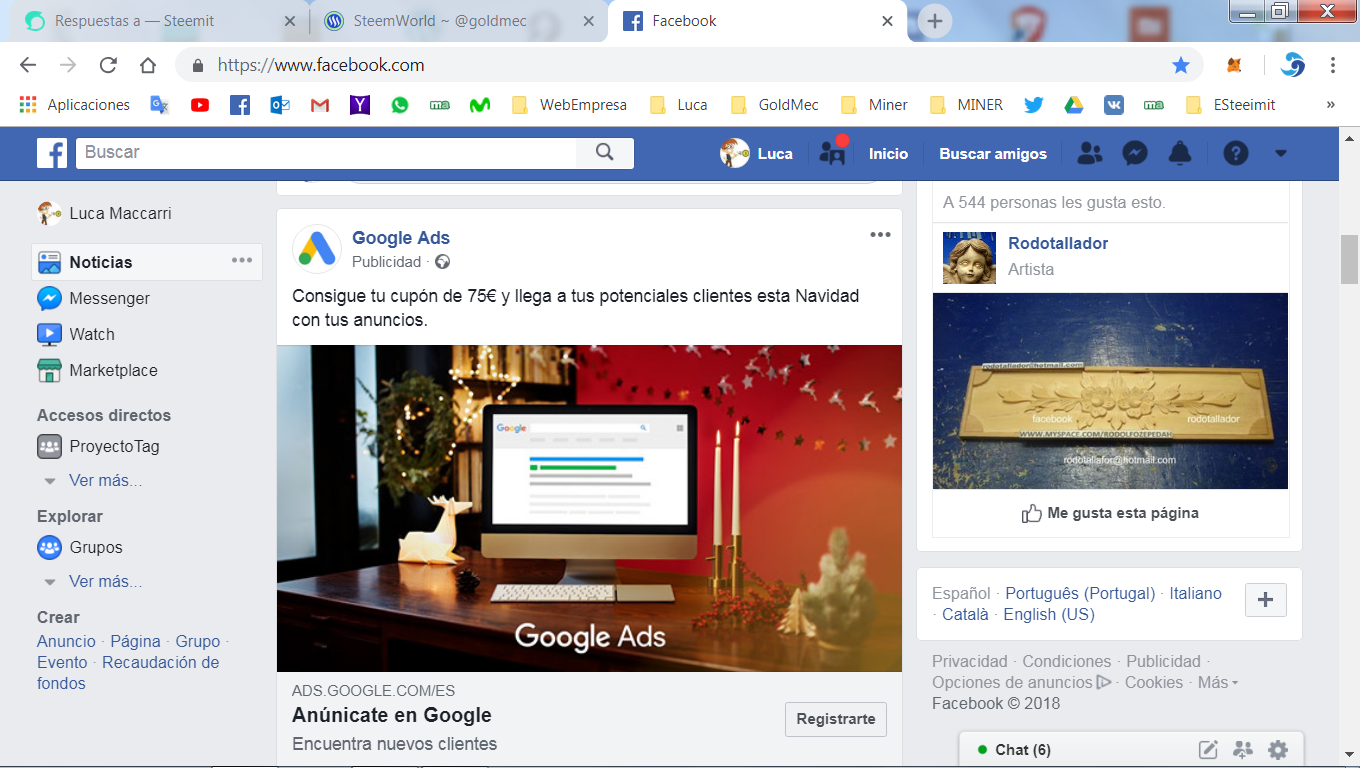The image size is (1360, 768).
Task: Open the Rodotallador page link
Action: 1058,243
